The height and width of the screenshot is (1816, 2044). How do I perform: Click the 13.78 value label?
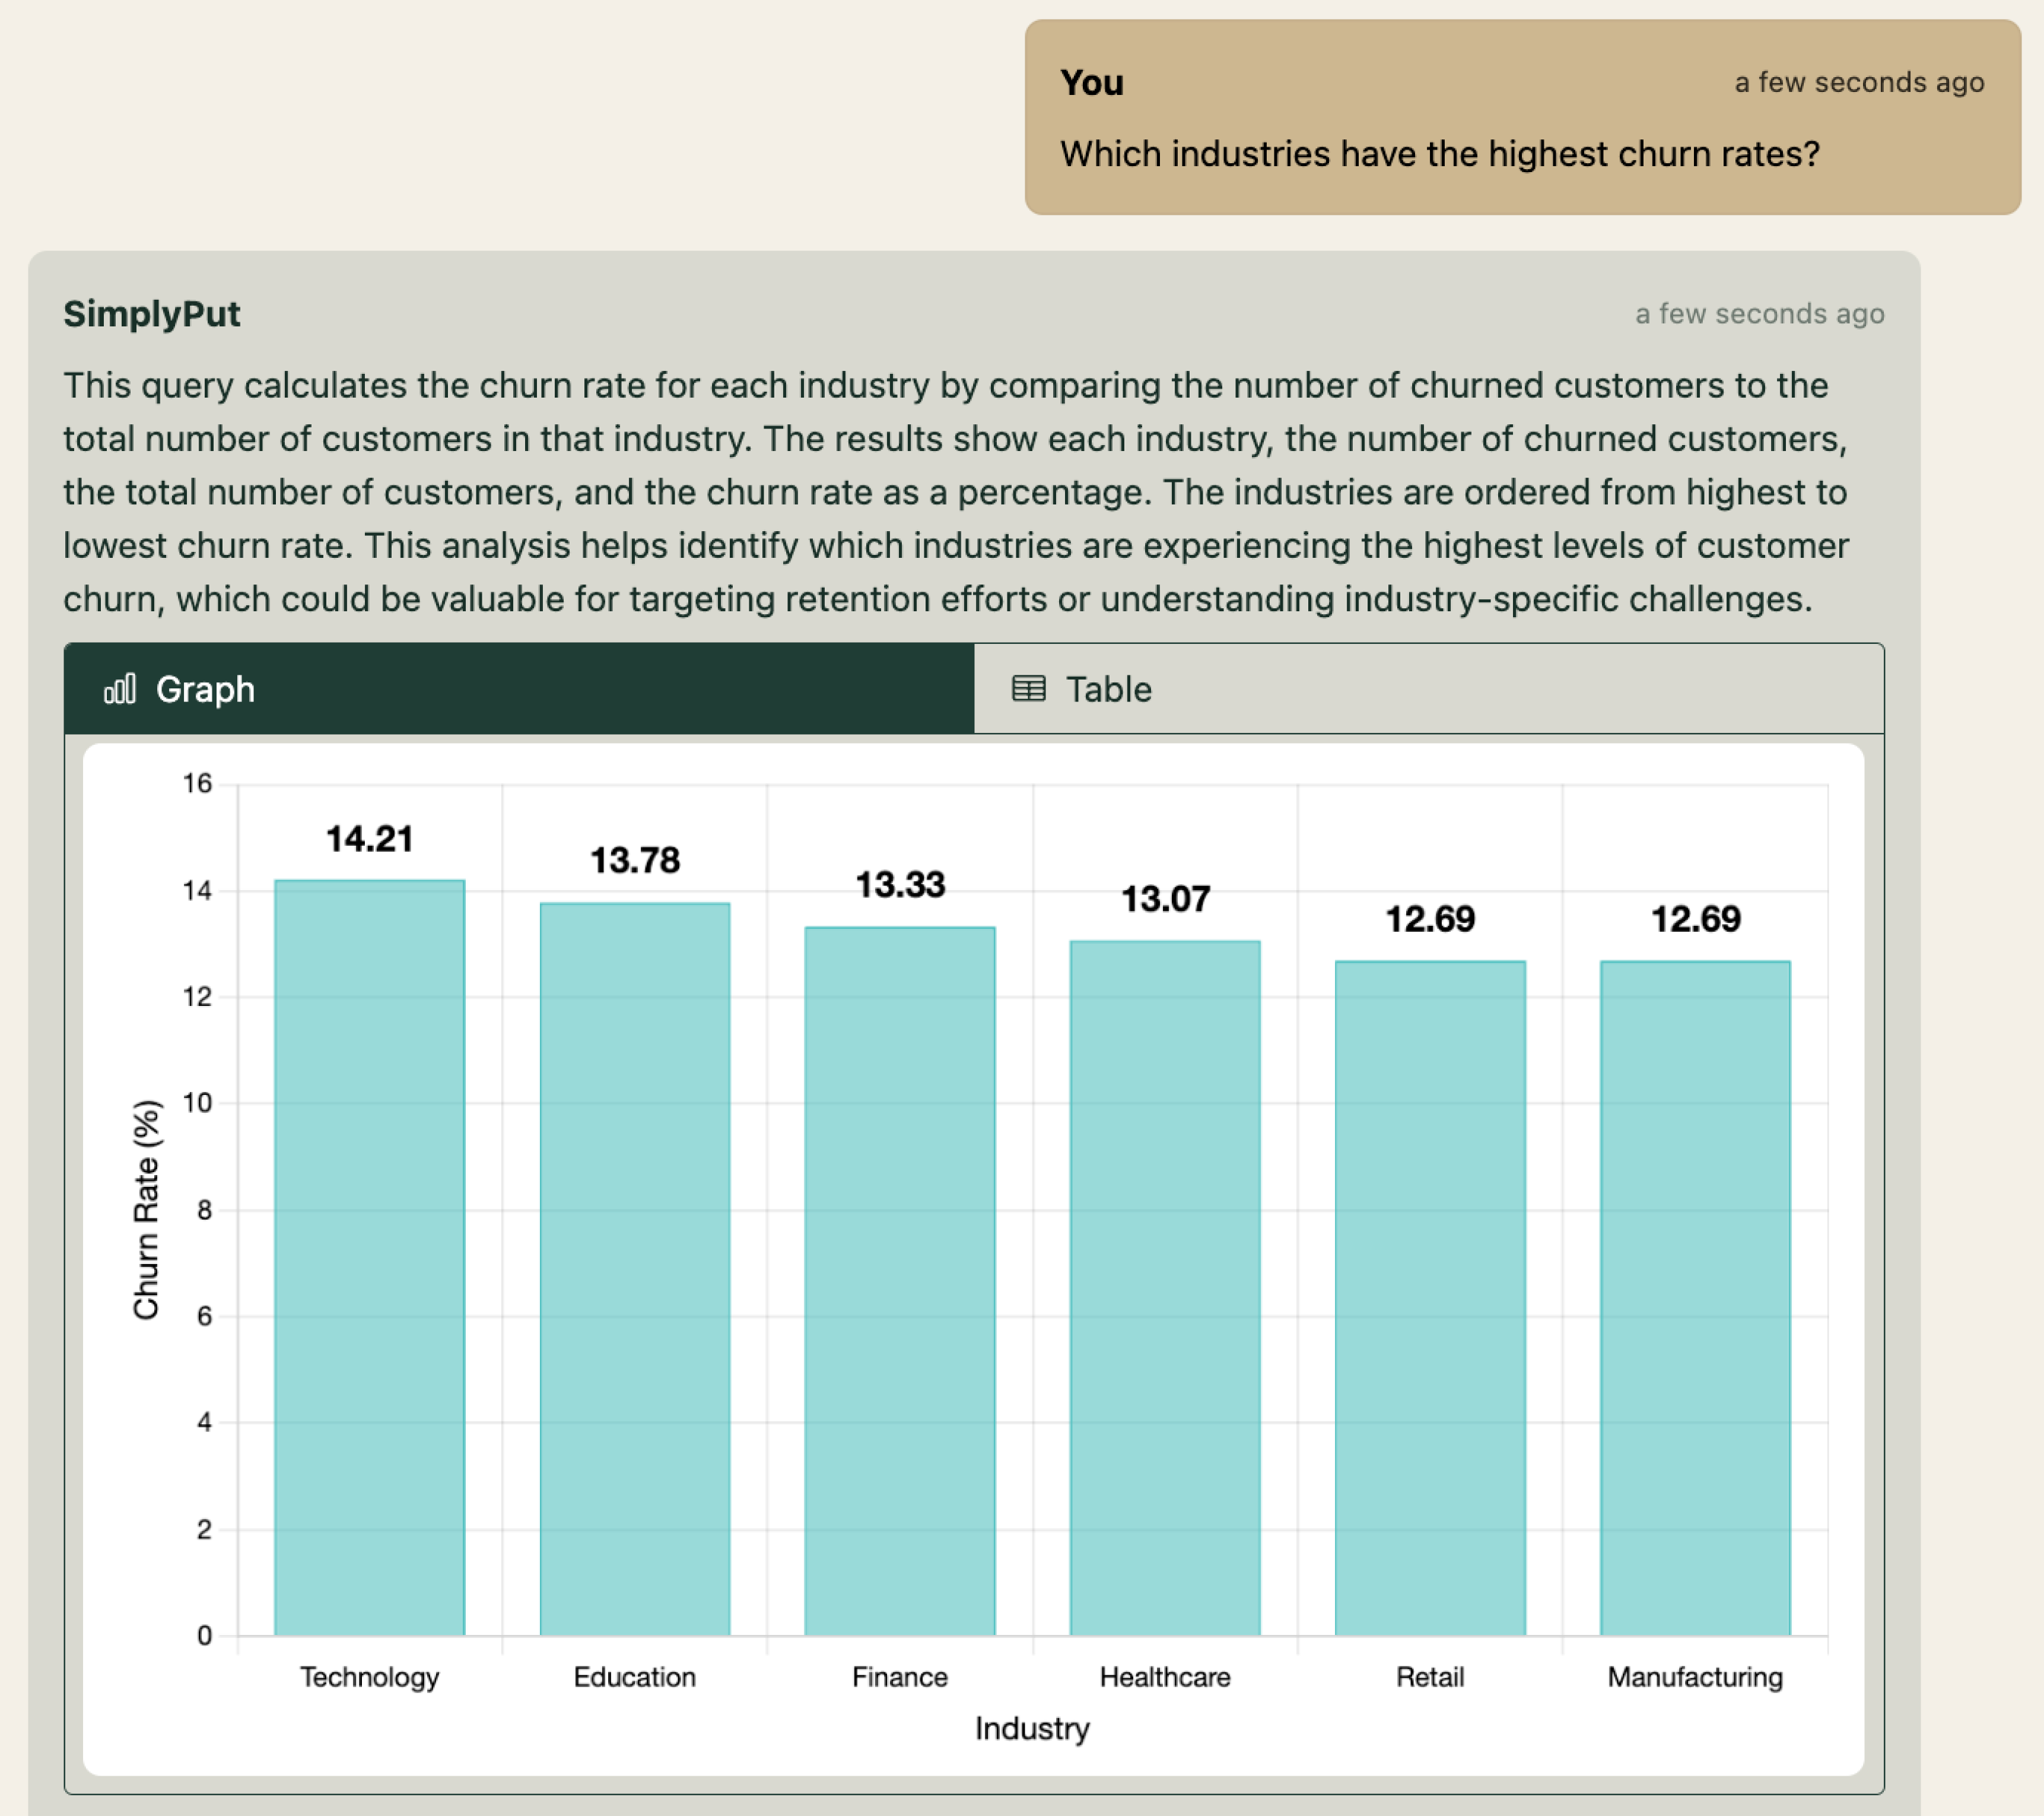coord(635,860)
